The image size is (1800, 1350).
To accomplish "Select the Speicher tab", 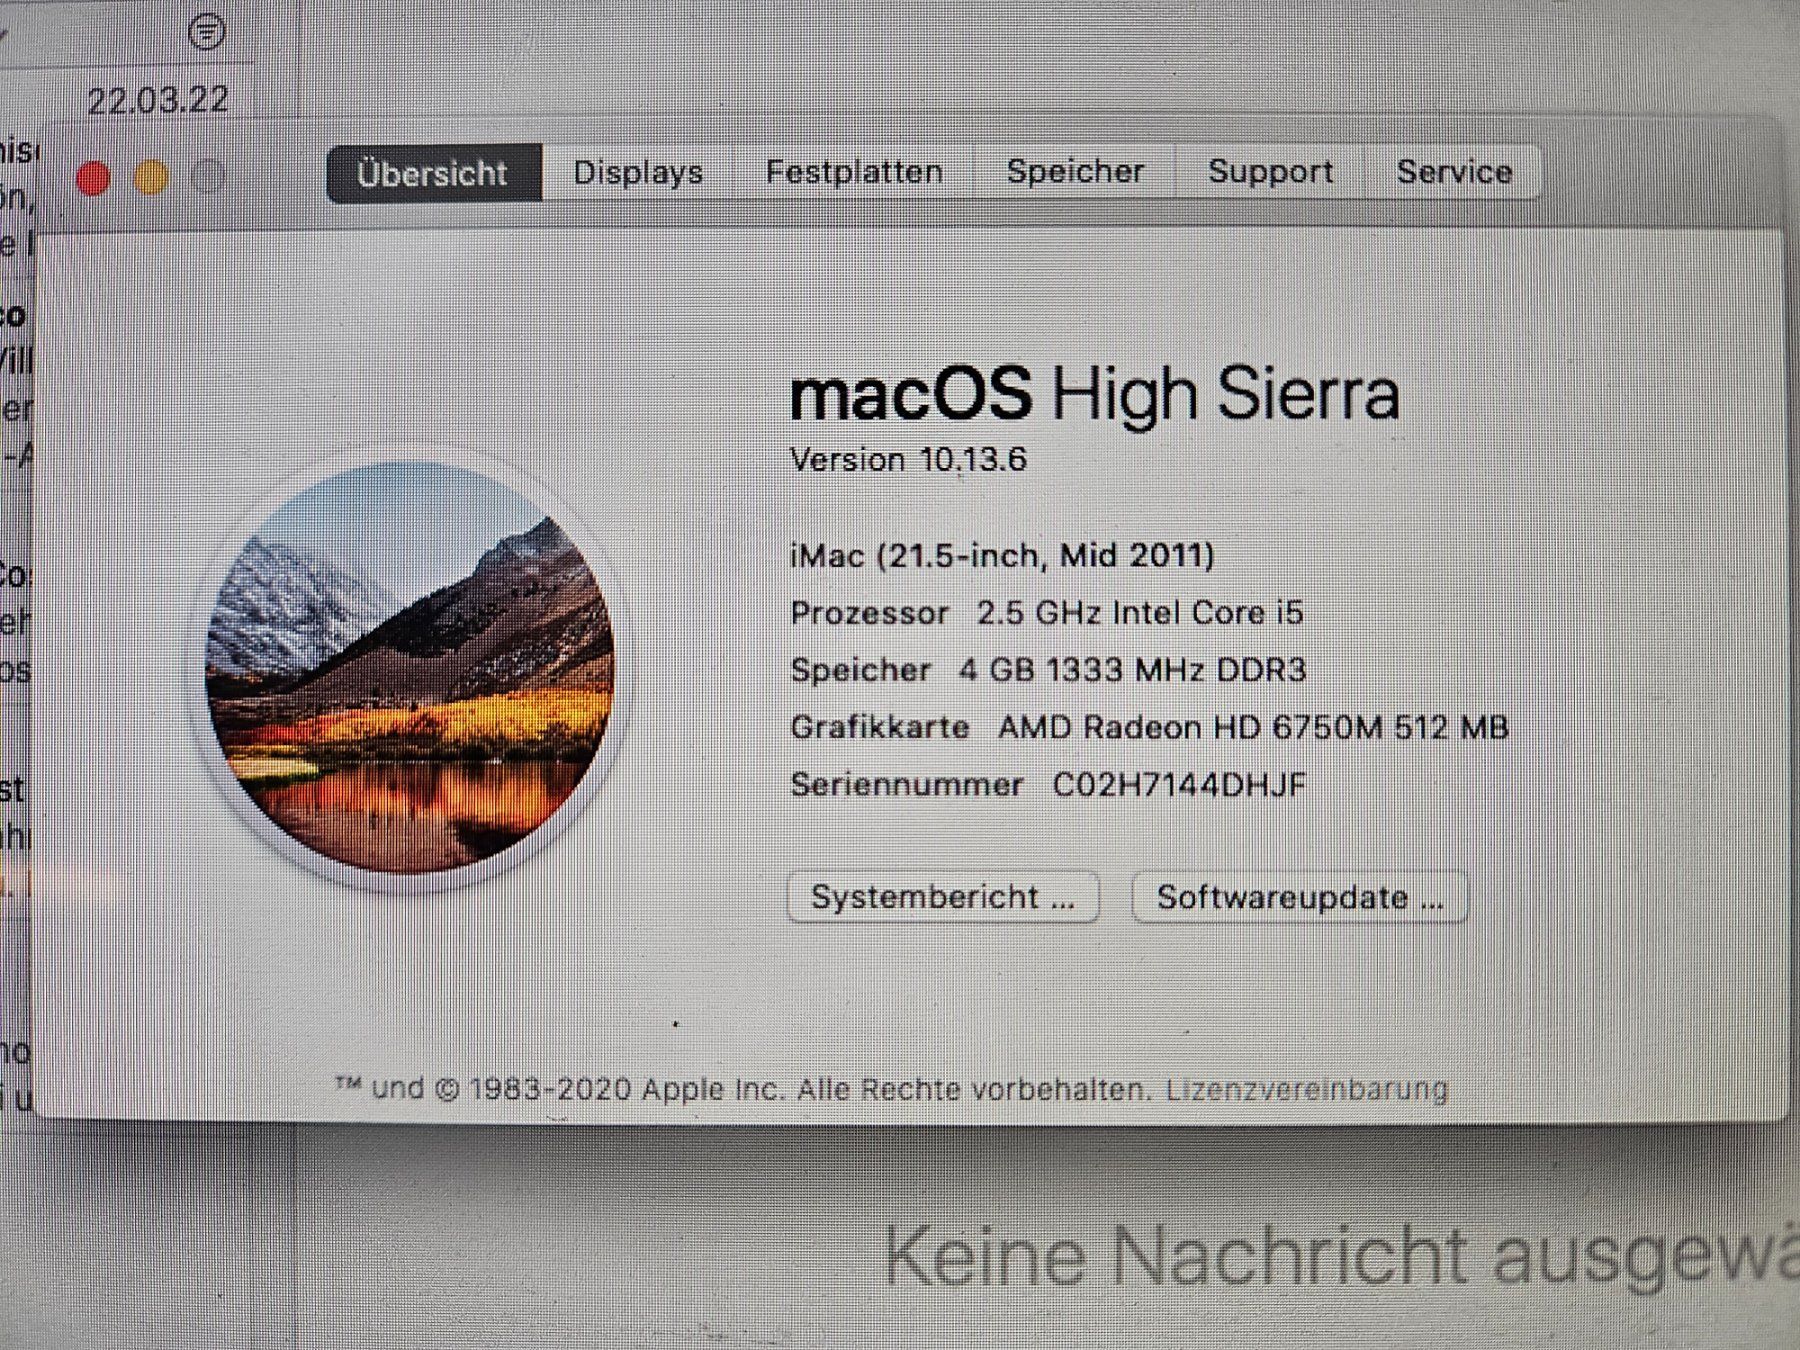I will click(x=1075, y=171).
